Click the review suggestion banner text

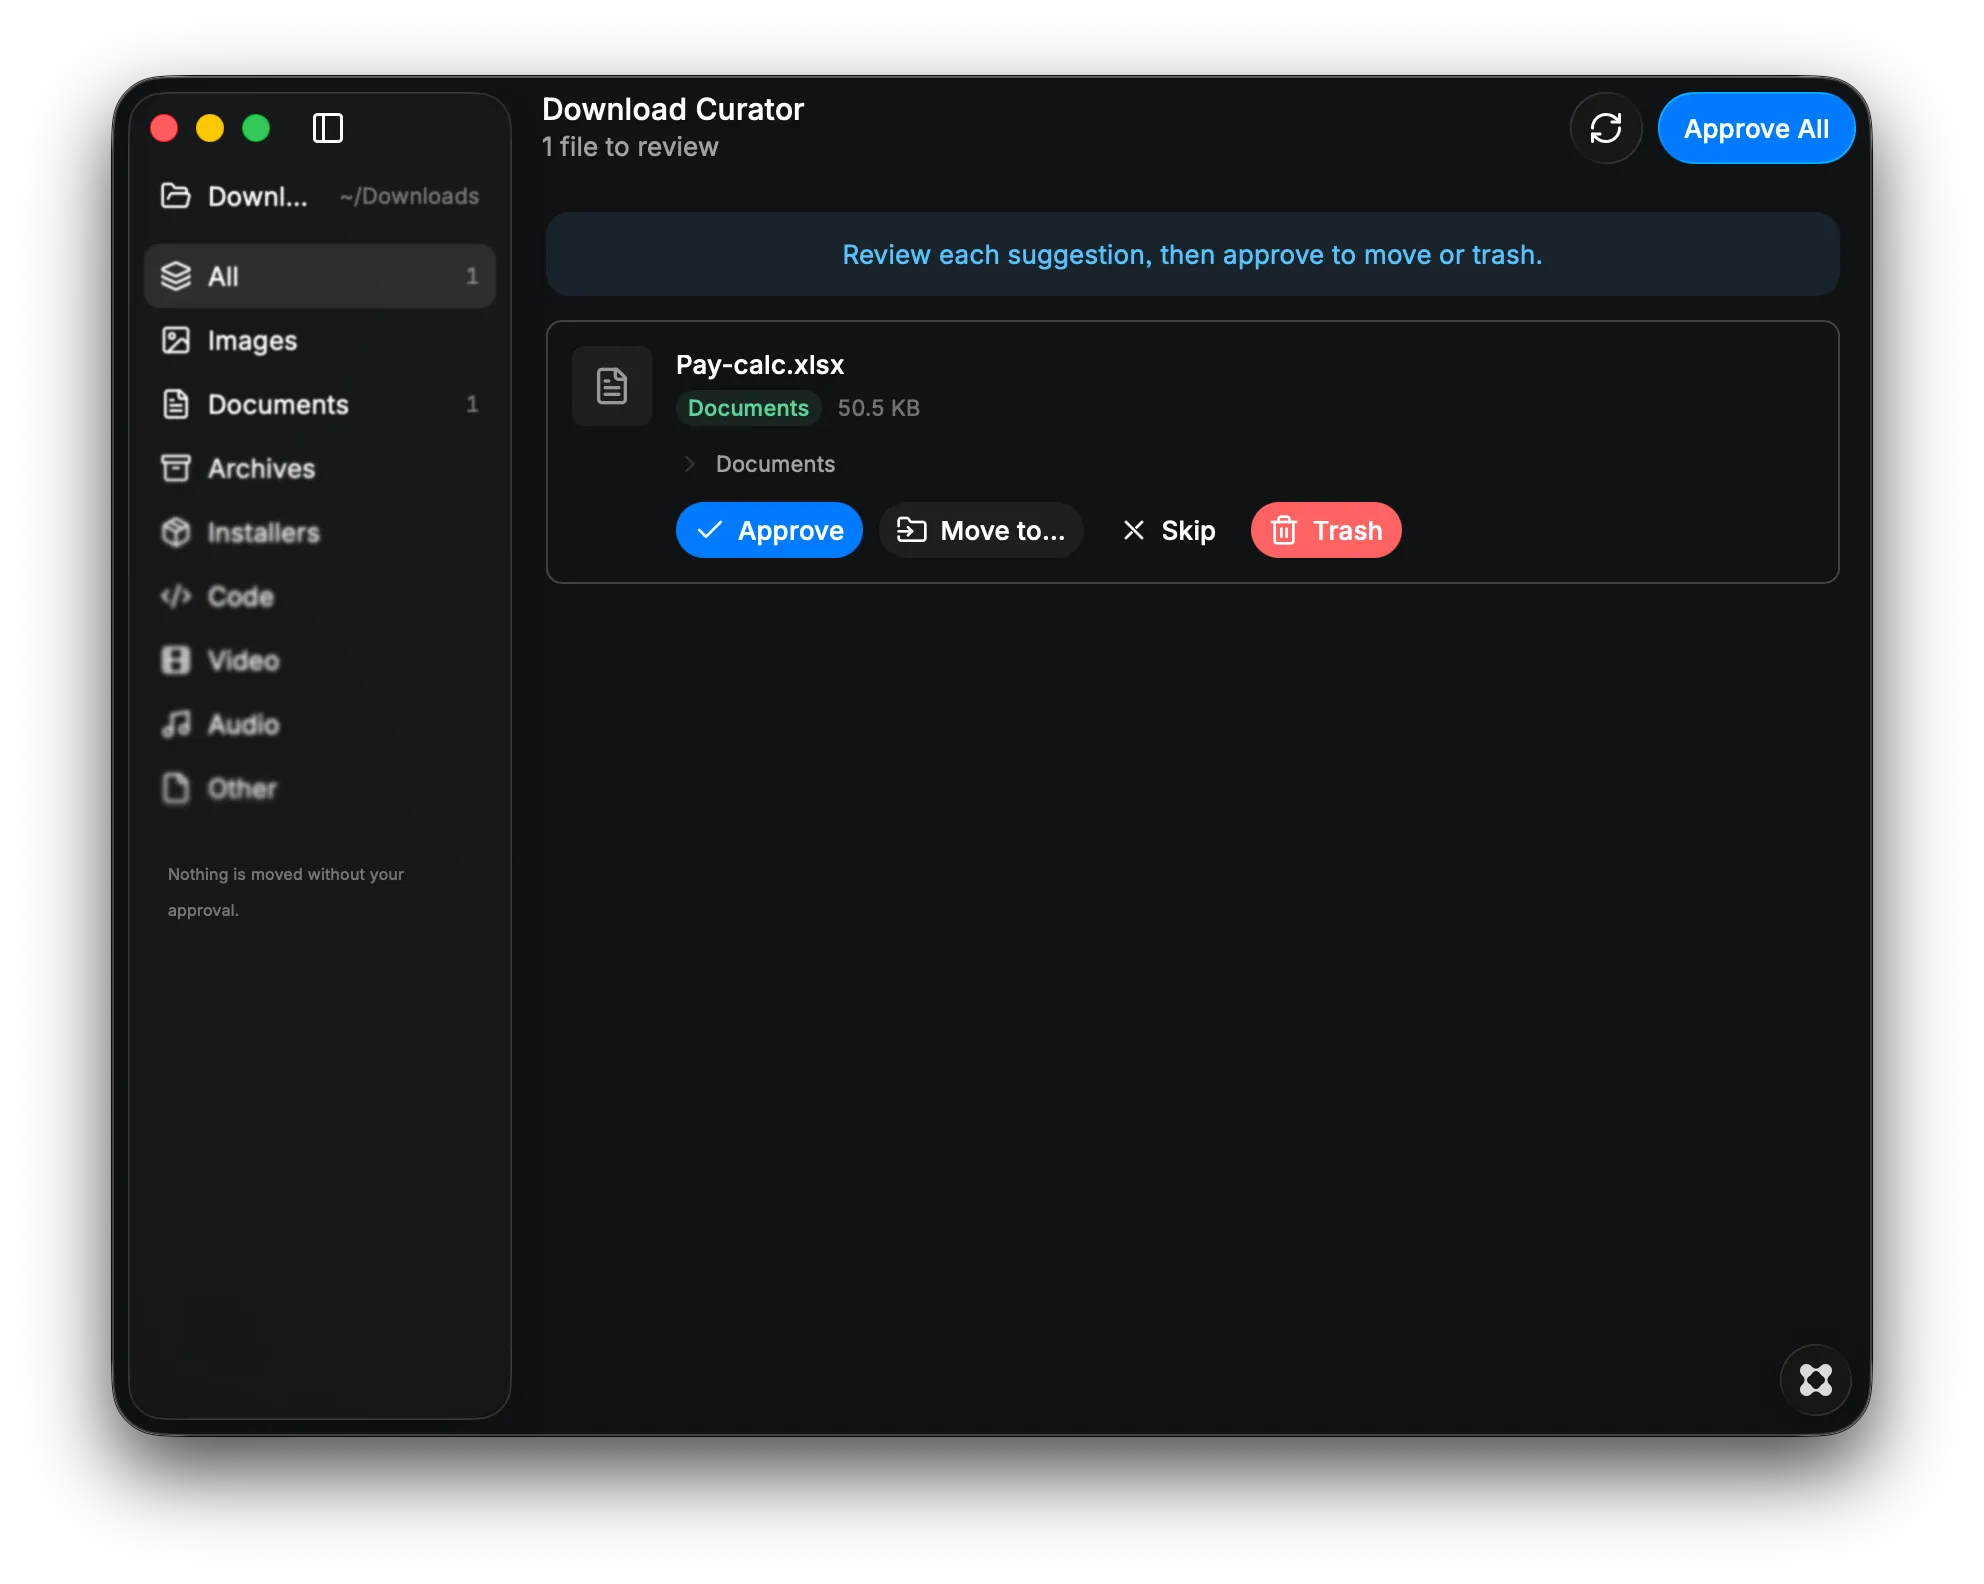coord(1192,255)
